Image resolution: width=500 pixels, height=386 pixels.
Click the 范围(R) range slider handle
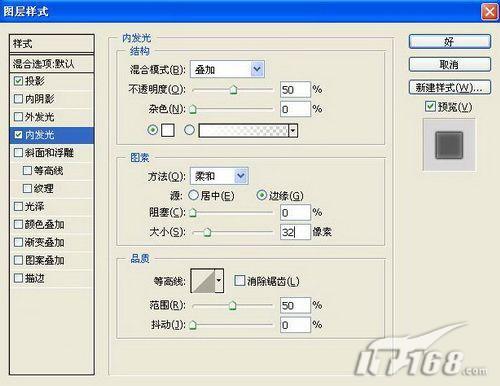[232, 305]
